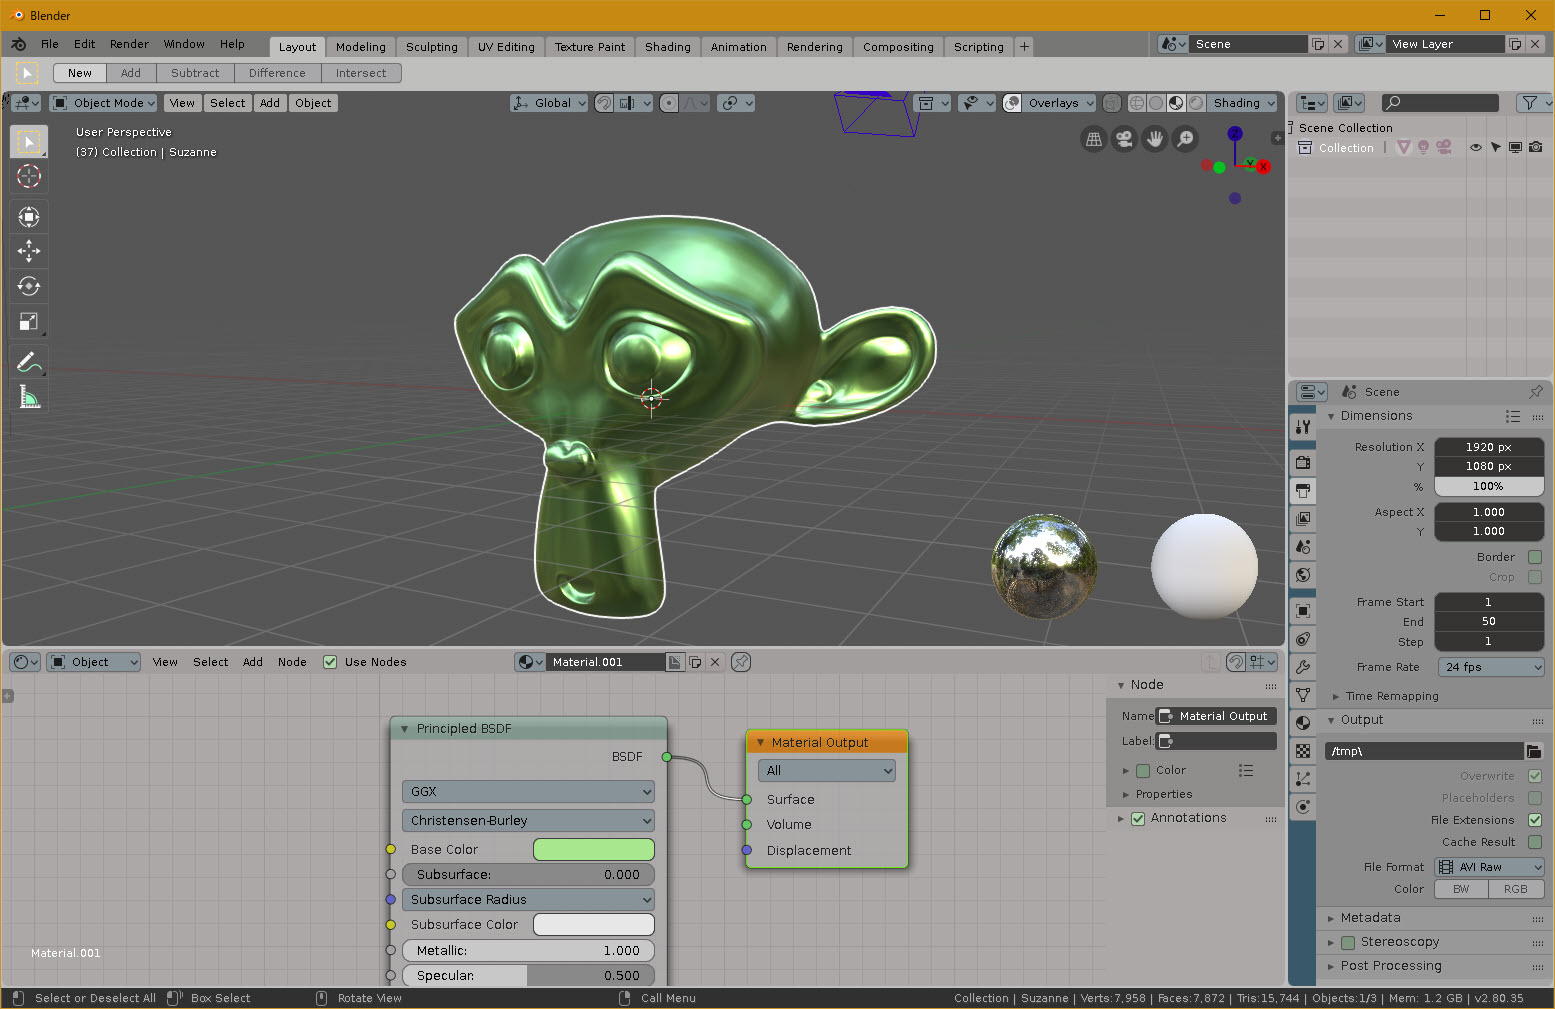Open Modifiers wrench tab
Image resolution: width=1555 pixels, height=1009 pixels.
click(x=1303, y=667)
